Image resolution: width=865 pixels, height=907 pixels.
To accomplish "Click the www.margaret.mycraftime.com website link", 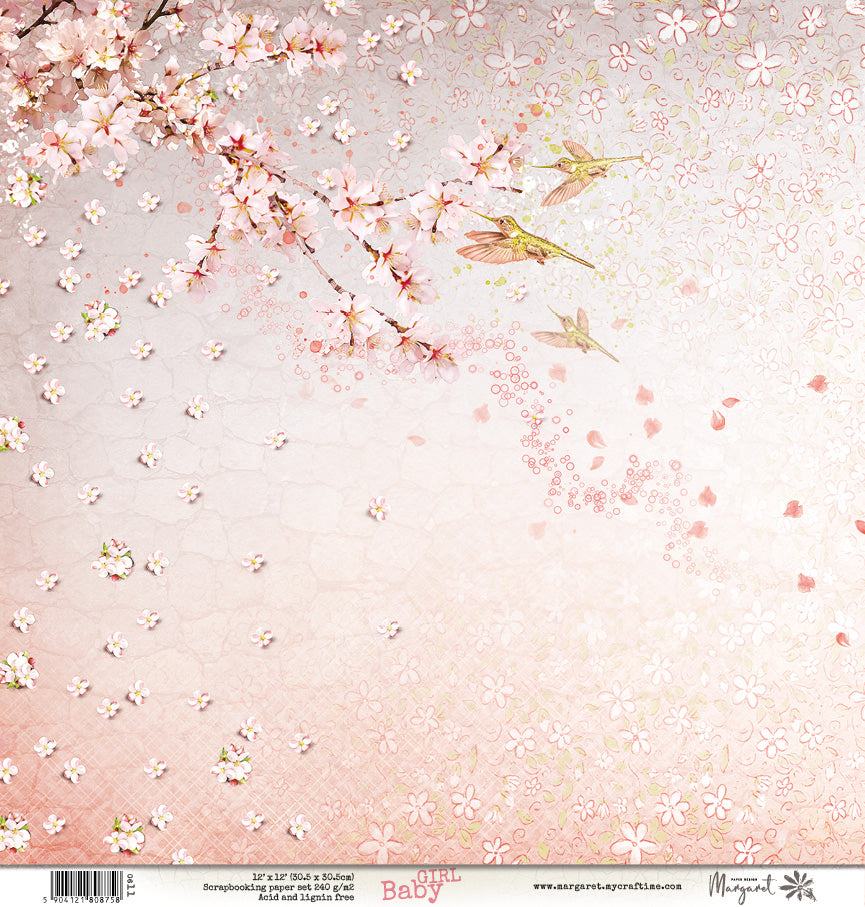I will [x=607, y=886].
